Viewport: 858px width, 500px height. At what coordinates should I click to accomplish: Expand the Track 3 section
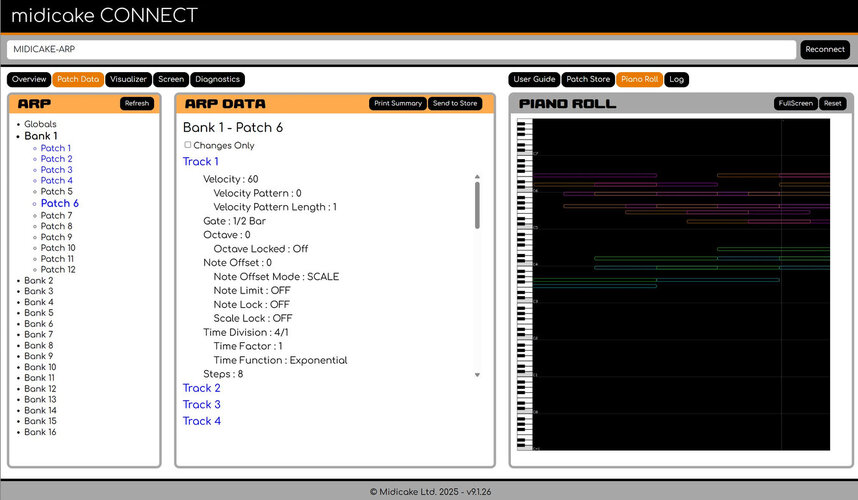tap(201, 404)
